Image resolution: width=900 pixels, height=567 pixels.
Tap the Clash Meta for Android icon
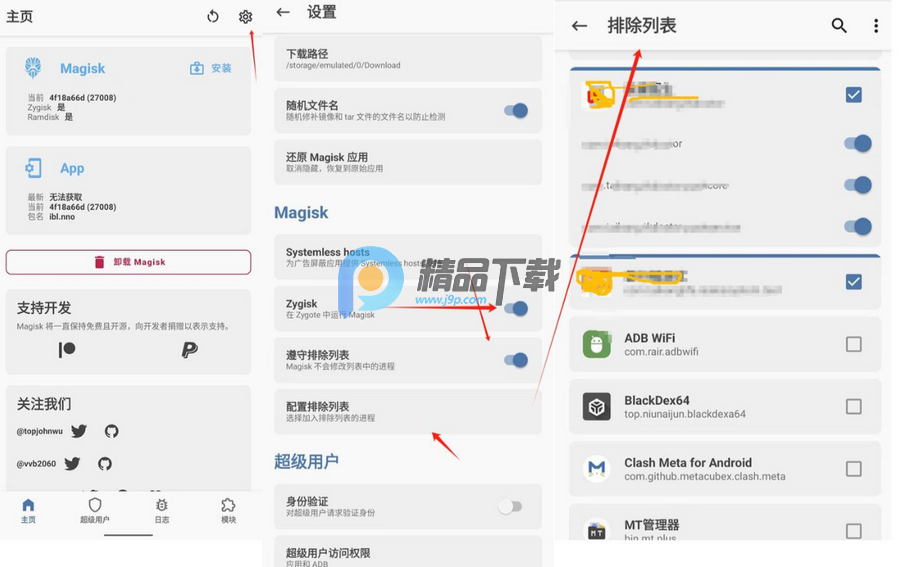[x=597, y=469]
